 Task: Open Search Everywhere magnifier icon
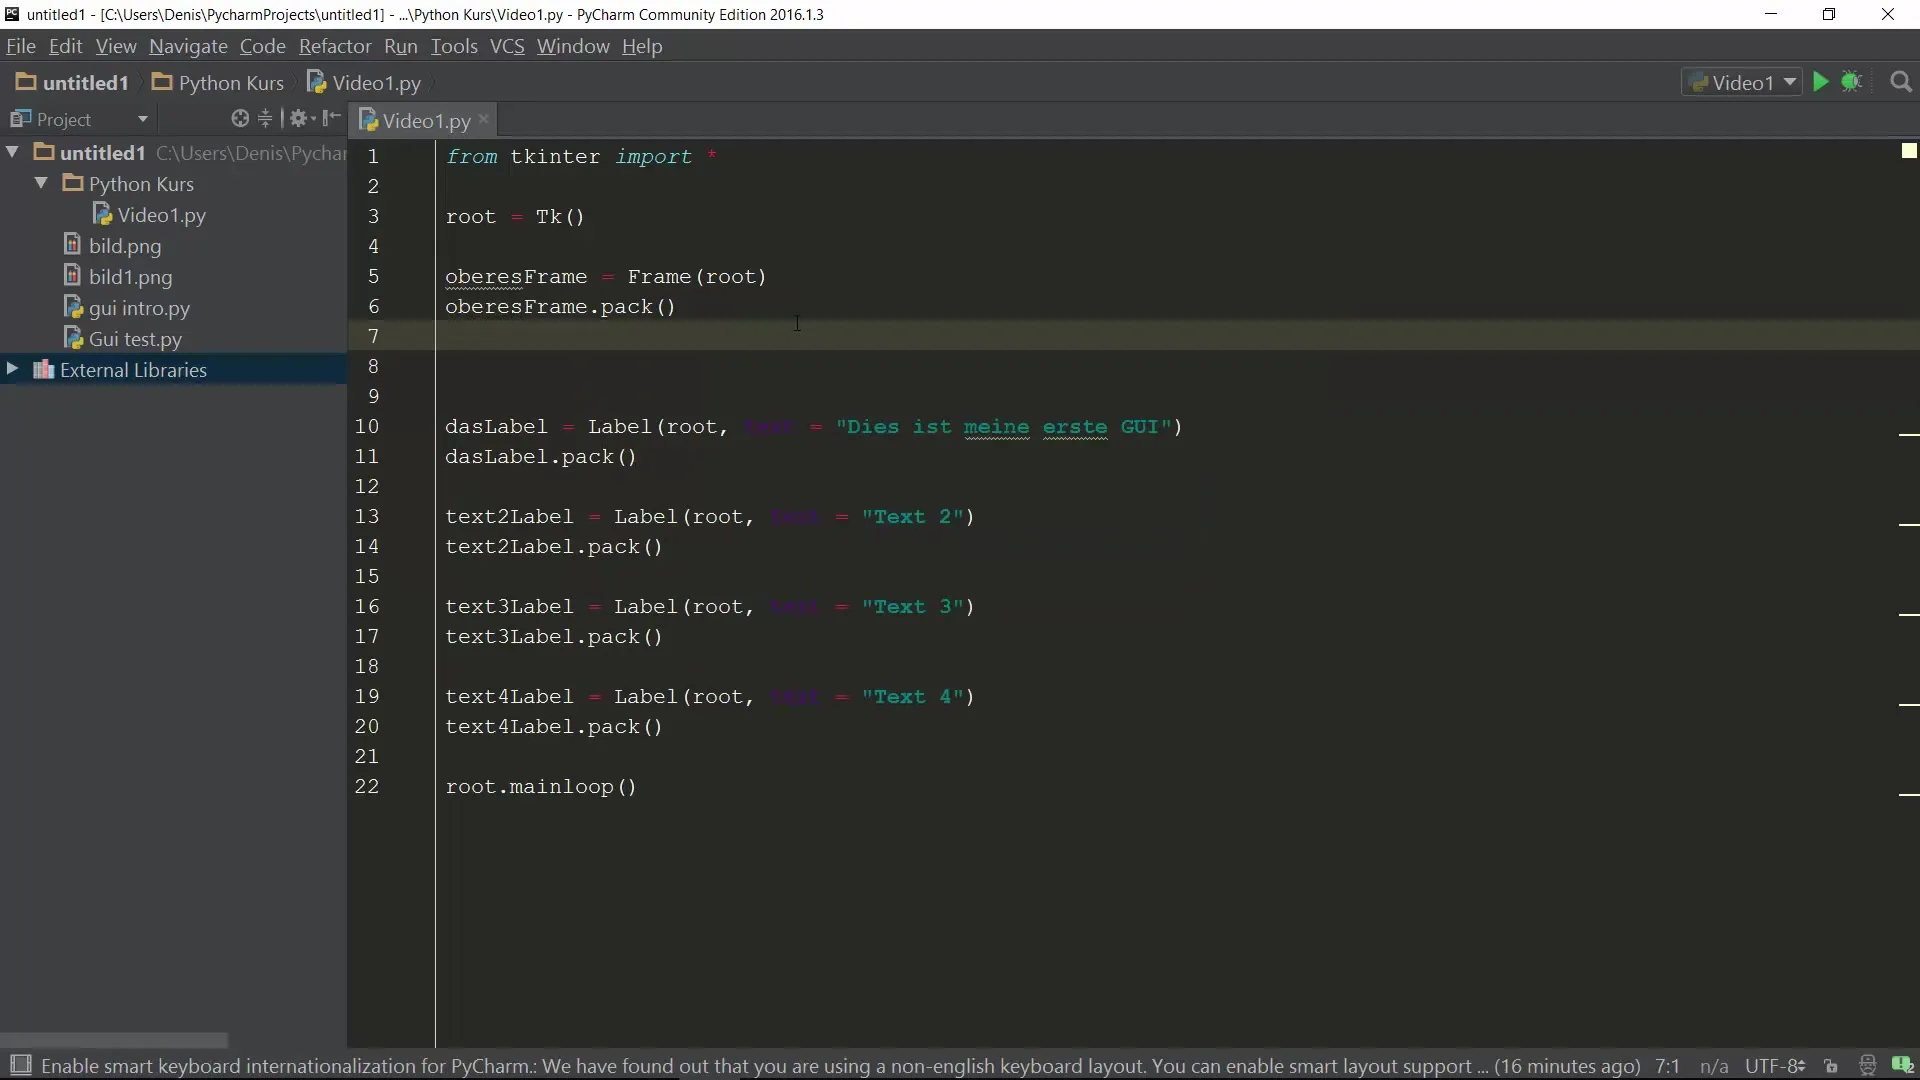pyautogui.click(x=1901, y=82)
